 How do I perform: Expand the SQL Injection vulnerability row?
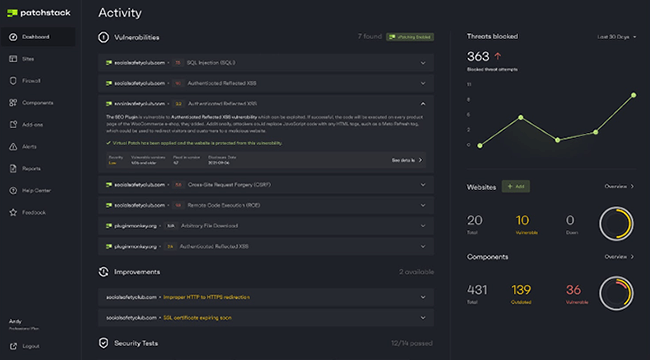266,63
